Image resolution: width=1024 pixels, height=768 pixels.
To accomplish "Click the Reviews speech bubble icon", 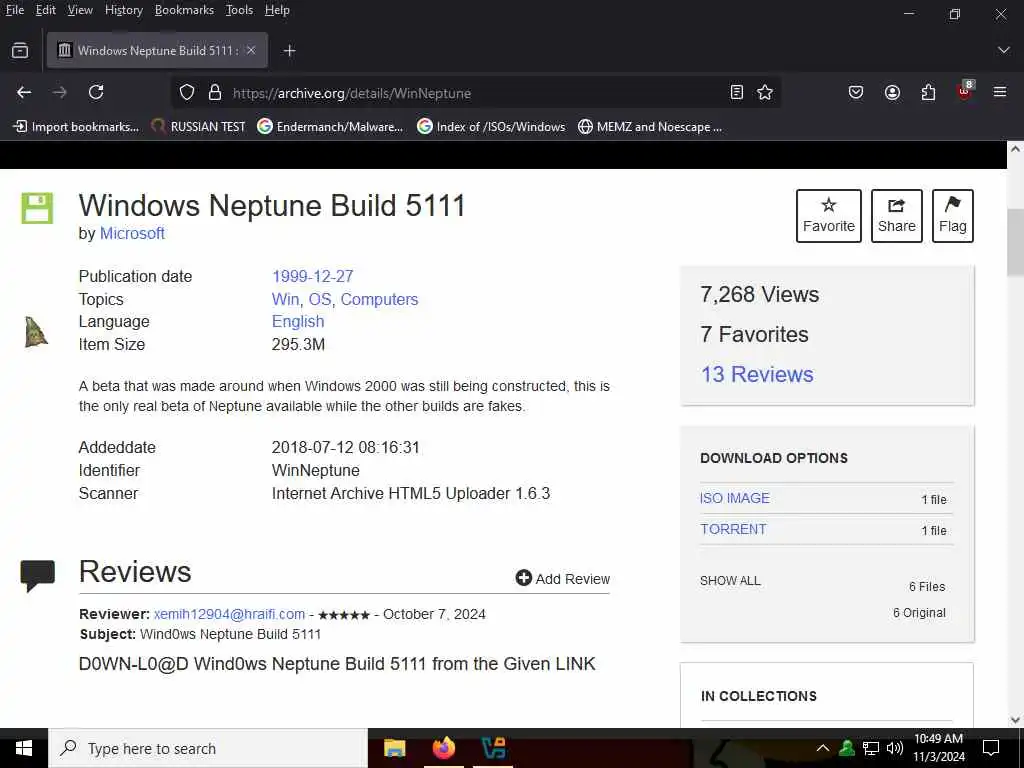I will [x=37, y=575].
